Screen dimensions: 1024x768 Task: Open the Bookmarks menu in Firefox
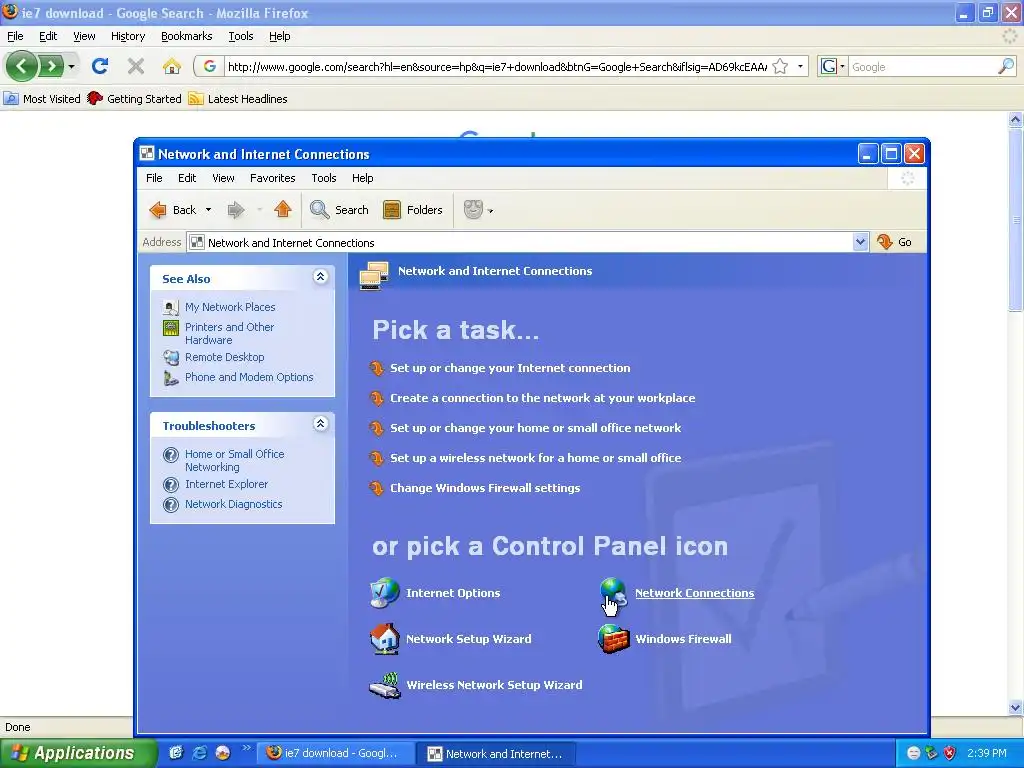[186, 36]
